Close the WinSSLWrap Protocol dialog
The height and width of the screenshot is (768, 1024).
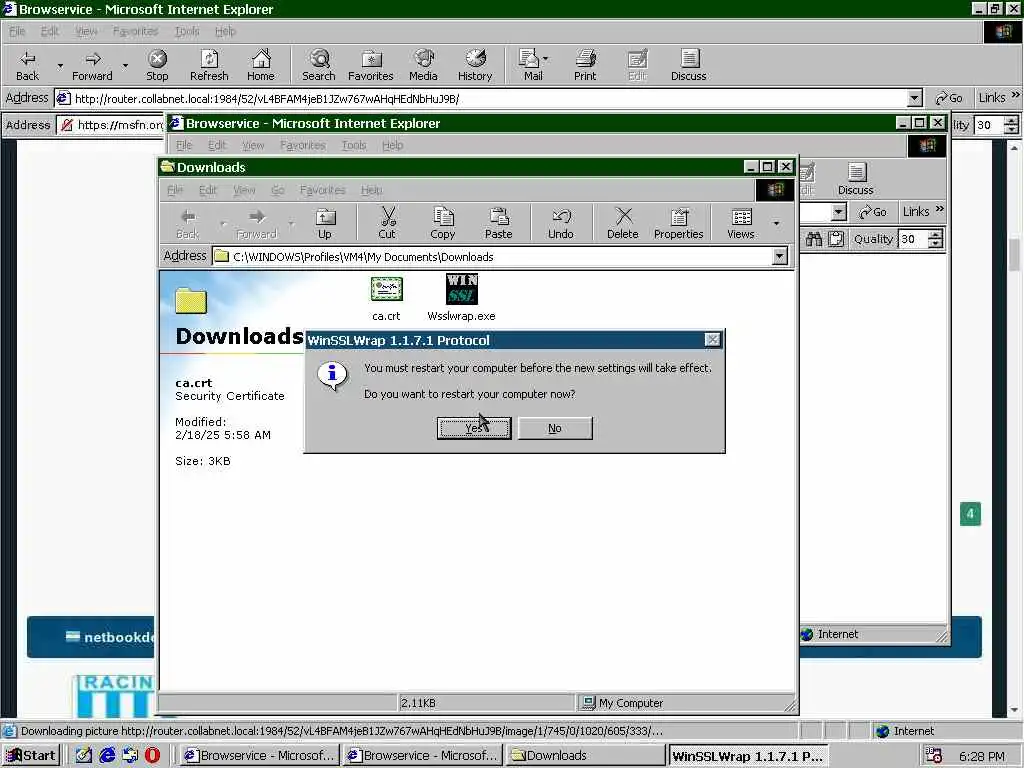click(x=712, y=340)
